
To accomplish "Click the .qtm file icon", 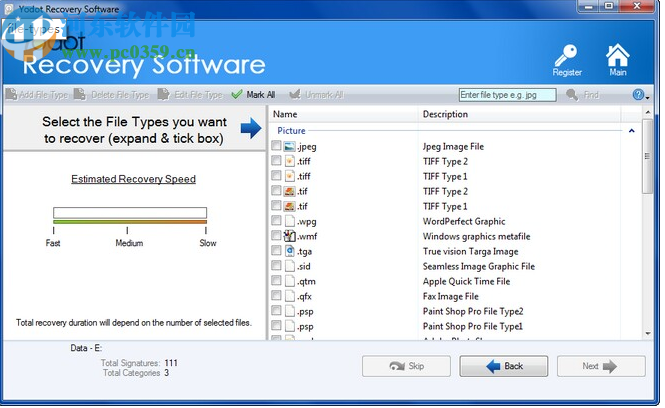I will click(290, 281).
